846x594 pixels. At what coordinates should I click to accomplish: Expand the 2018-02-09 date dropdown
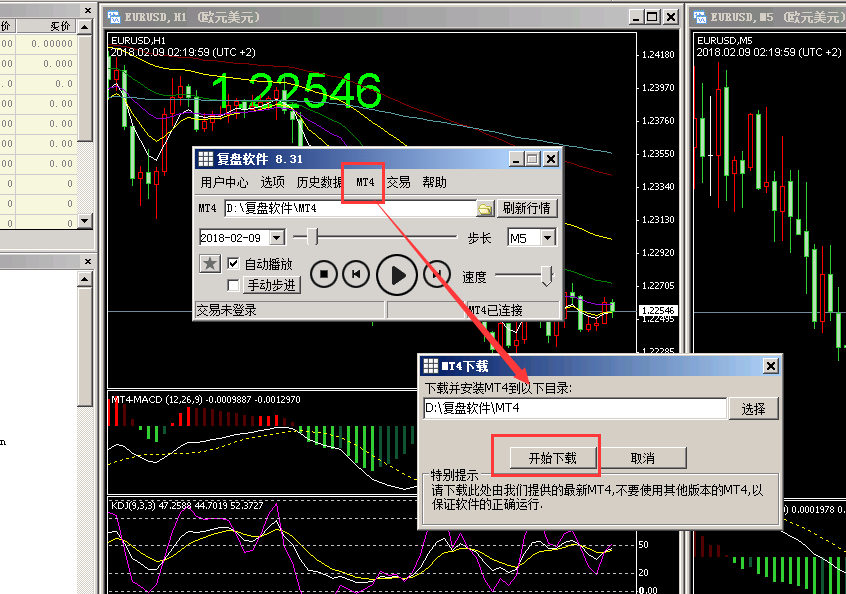pos(277,238)
